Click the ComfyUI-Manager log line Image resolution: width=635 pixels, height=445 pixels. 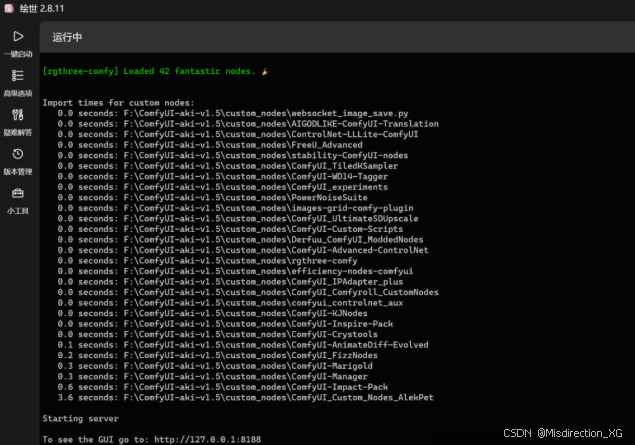213,377
